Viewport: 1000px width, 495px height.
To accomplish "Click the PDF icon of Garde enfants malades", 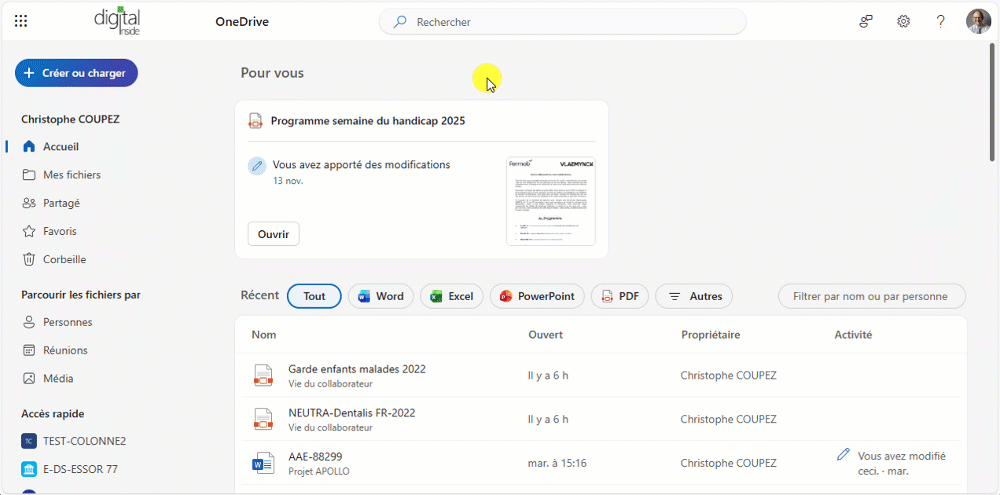I will 263,375.
